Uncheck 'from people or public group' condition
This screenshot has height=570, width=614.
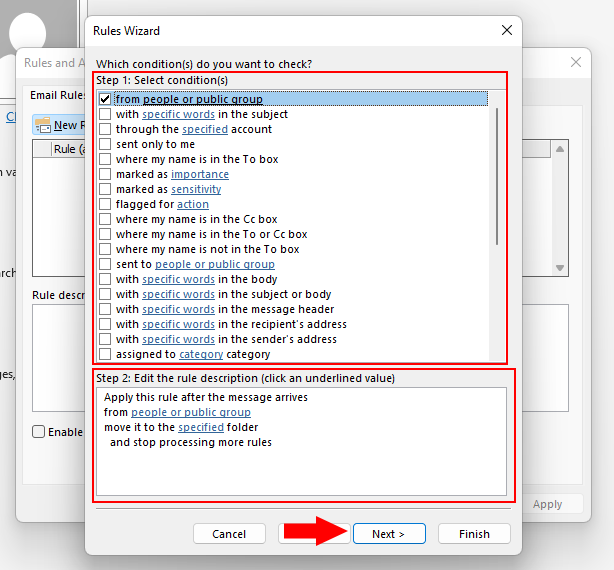click(x=105, y=99)
